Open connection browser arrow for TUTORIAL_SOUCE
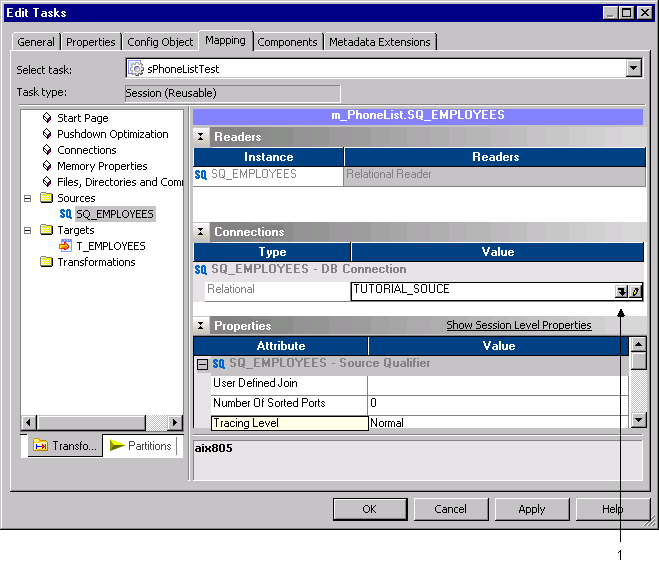Image resolution: width=659 pixels, height=564 pixels. [620, 291]
